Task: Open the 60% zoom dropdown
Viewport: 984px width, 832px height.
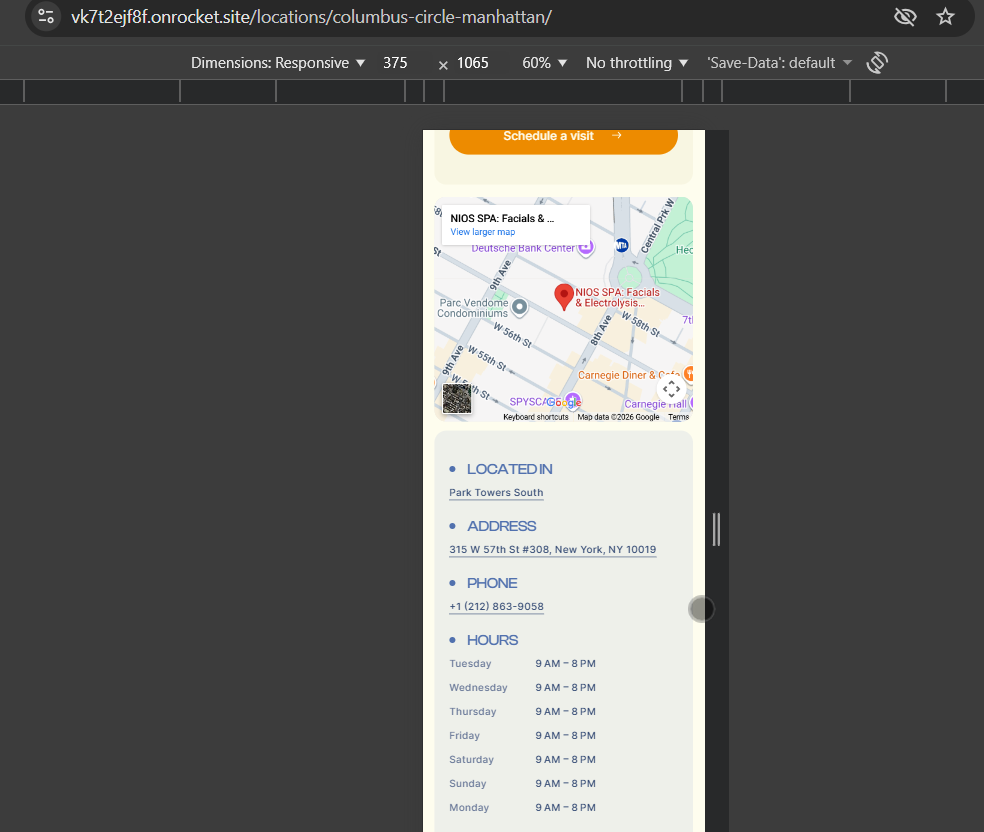Action: click(544, 63)
